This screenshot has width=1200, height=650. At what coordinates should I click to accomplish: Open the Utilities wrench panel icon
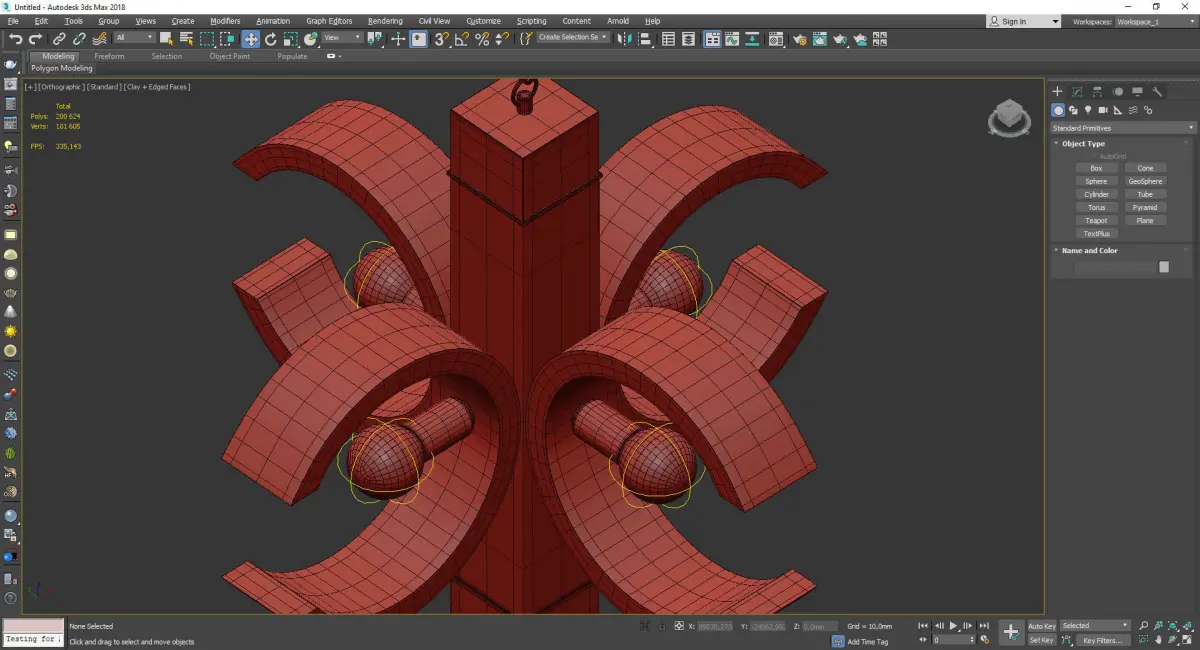1157,91
